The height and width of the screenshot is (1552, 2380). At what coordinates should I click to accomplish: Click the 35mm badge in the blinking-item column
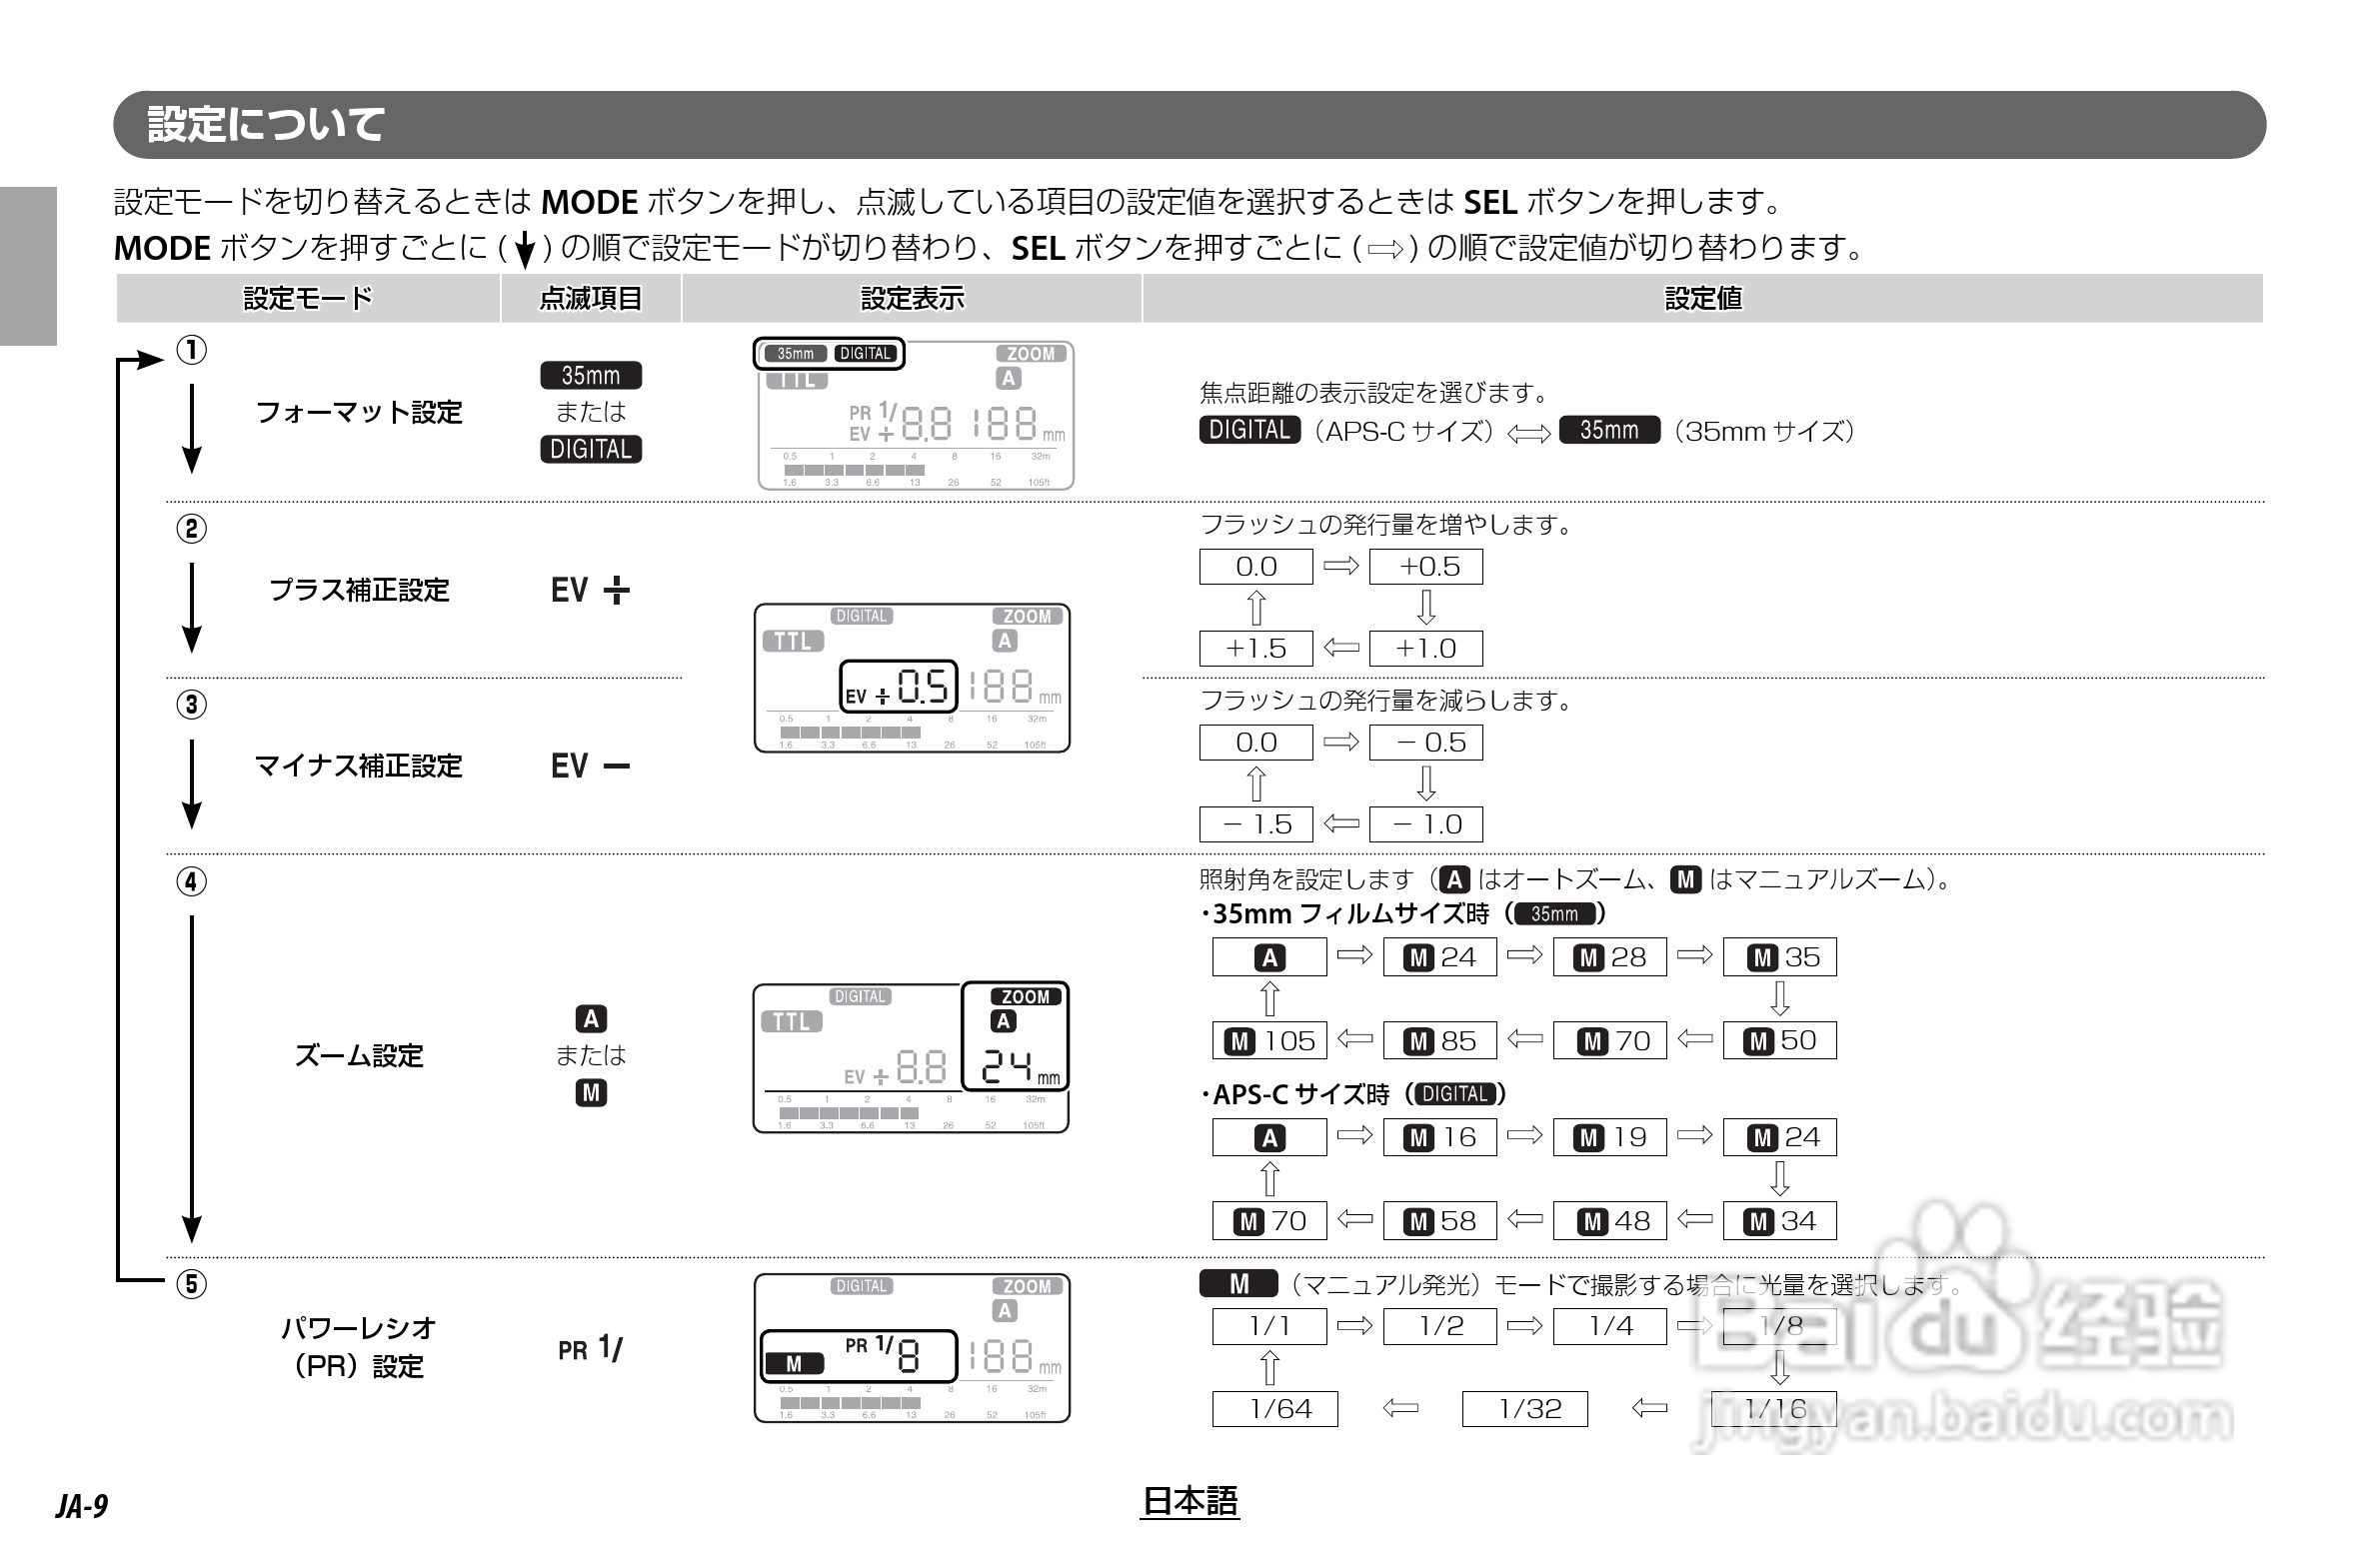click(x=590, y=375)
